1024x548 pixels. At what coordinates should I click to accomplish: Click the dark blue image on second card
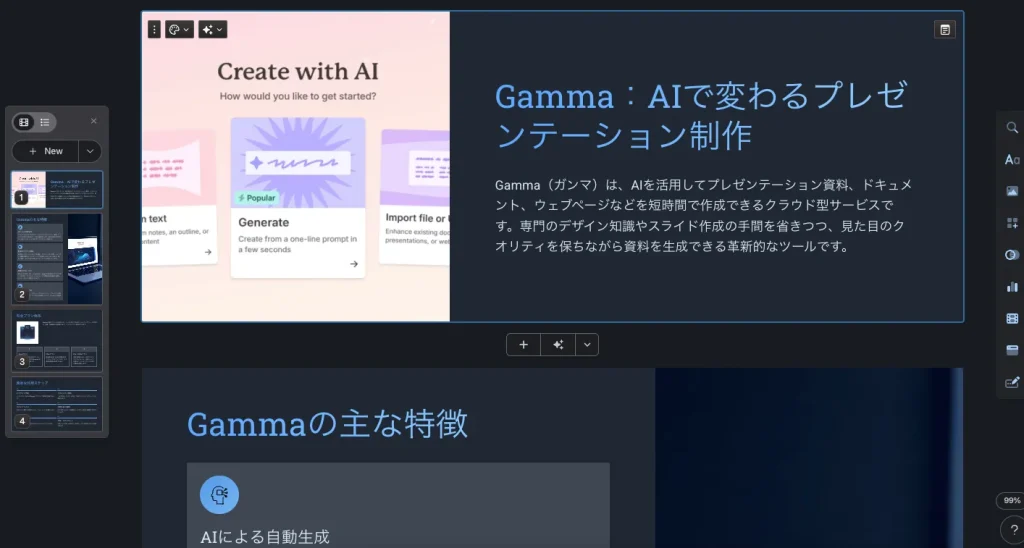[x=809, y=458]
